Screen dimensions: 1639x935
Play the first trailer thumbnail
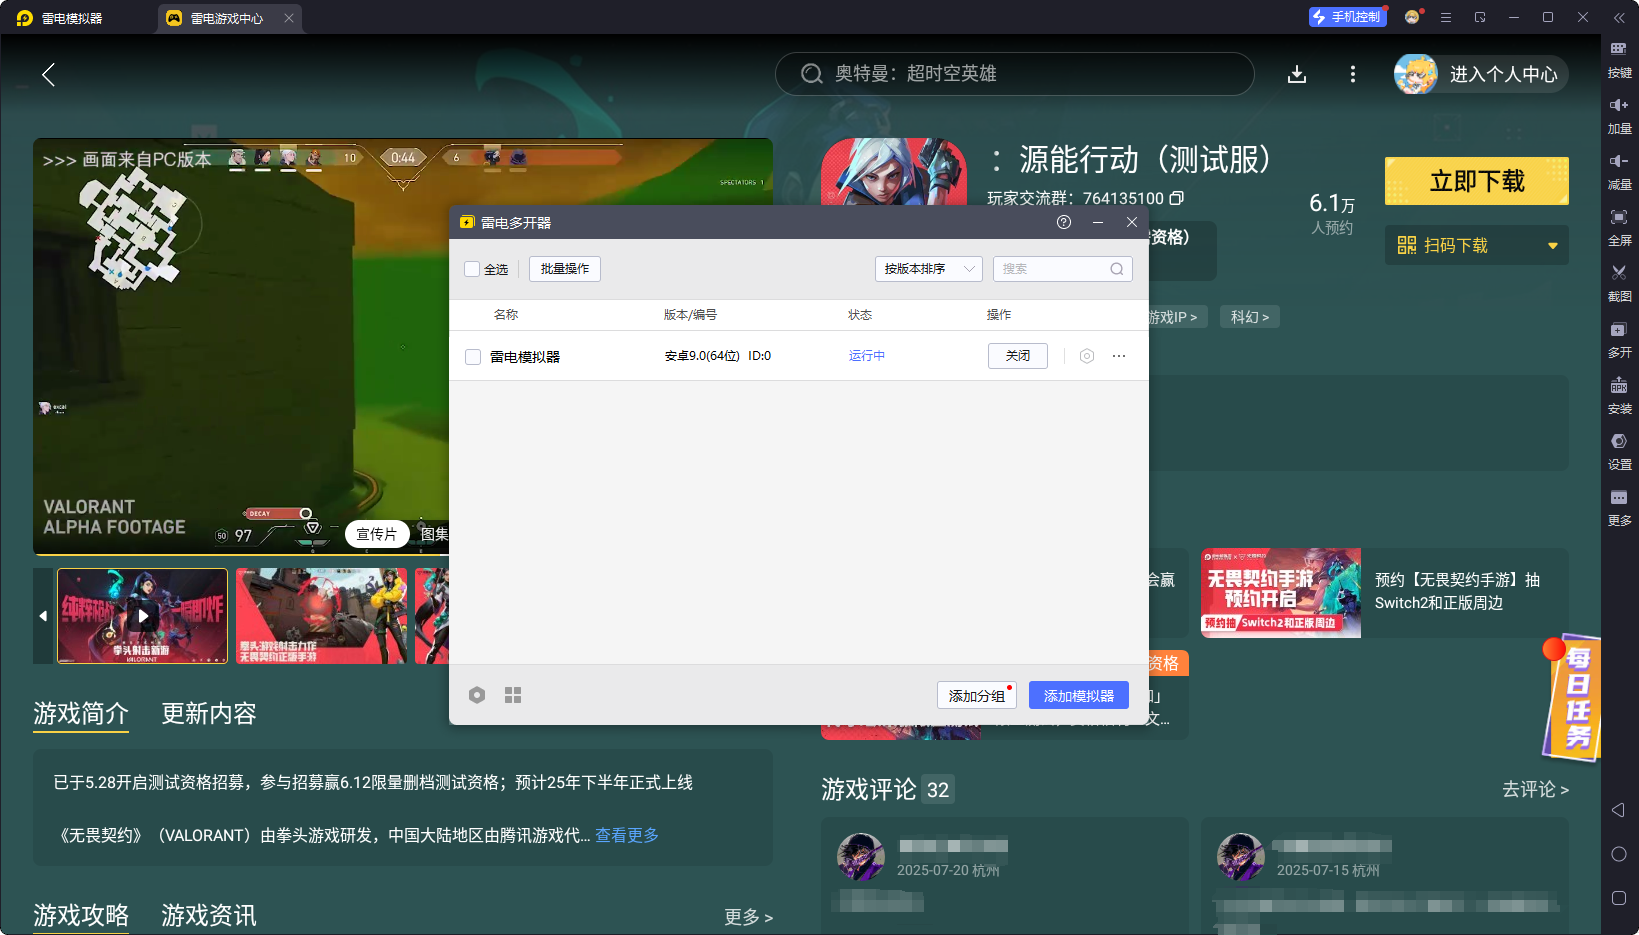143,616
